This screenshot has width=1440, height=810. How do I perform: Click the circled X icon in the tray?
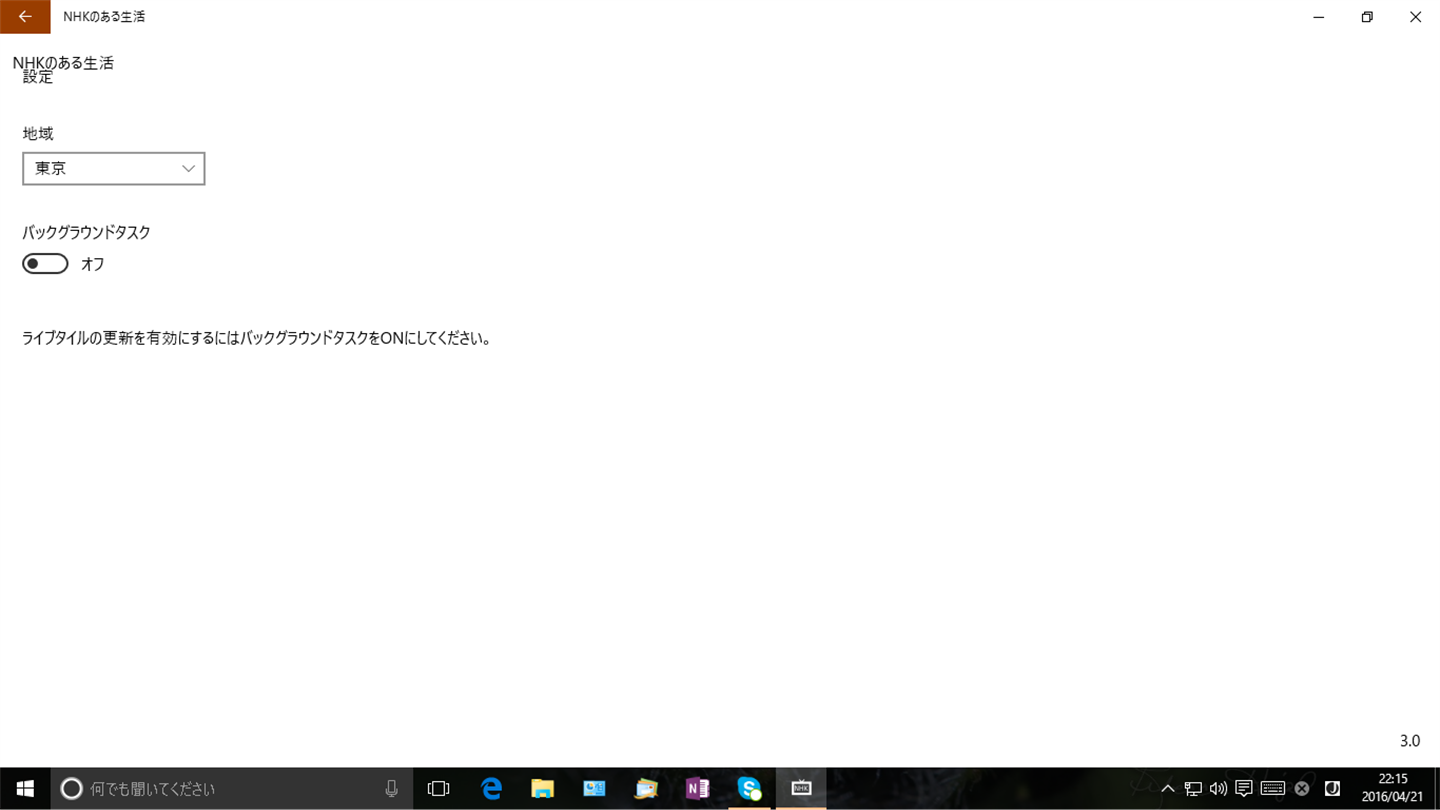1302,789
